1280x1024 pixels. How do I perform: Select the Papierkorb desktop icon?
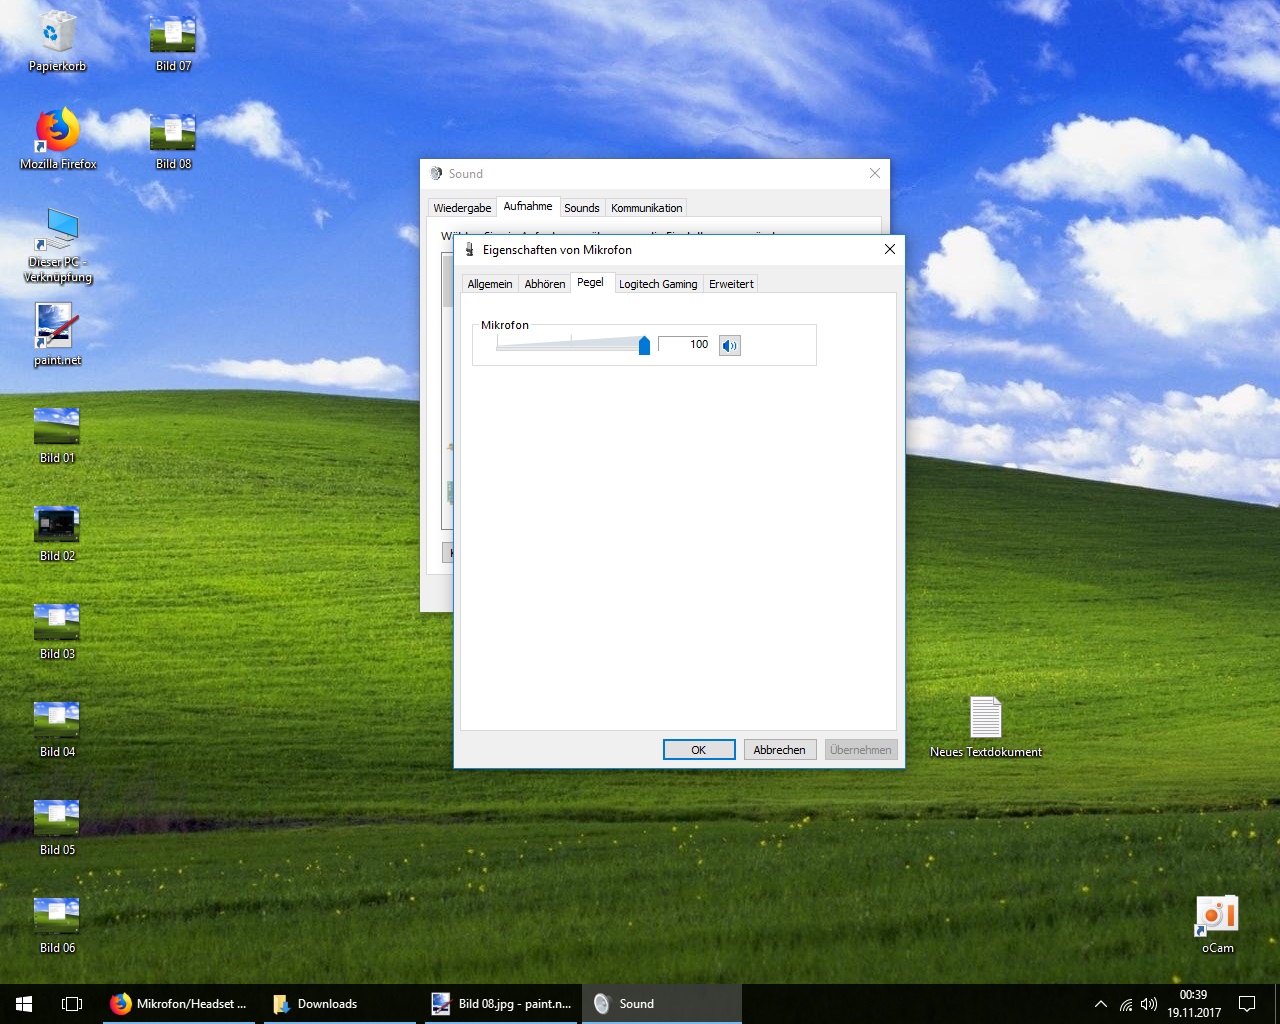coord(58,42)
